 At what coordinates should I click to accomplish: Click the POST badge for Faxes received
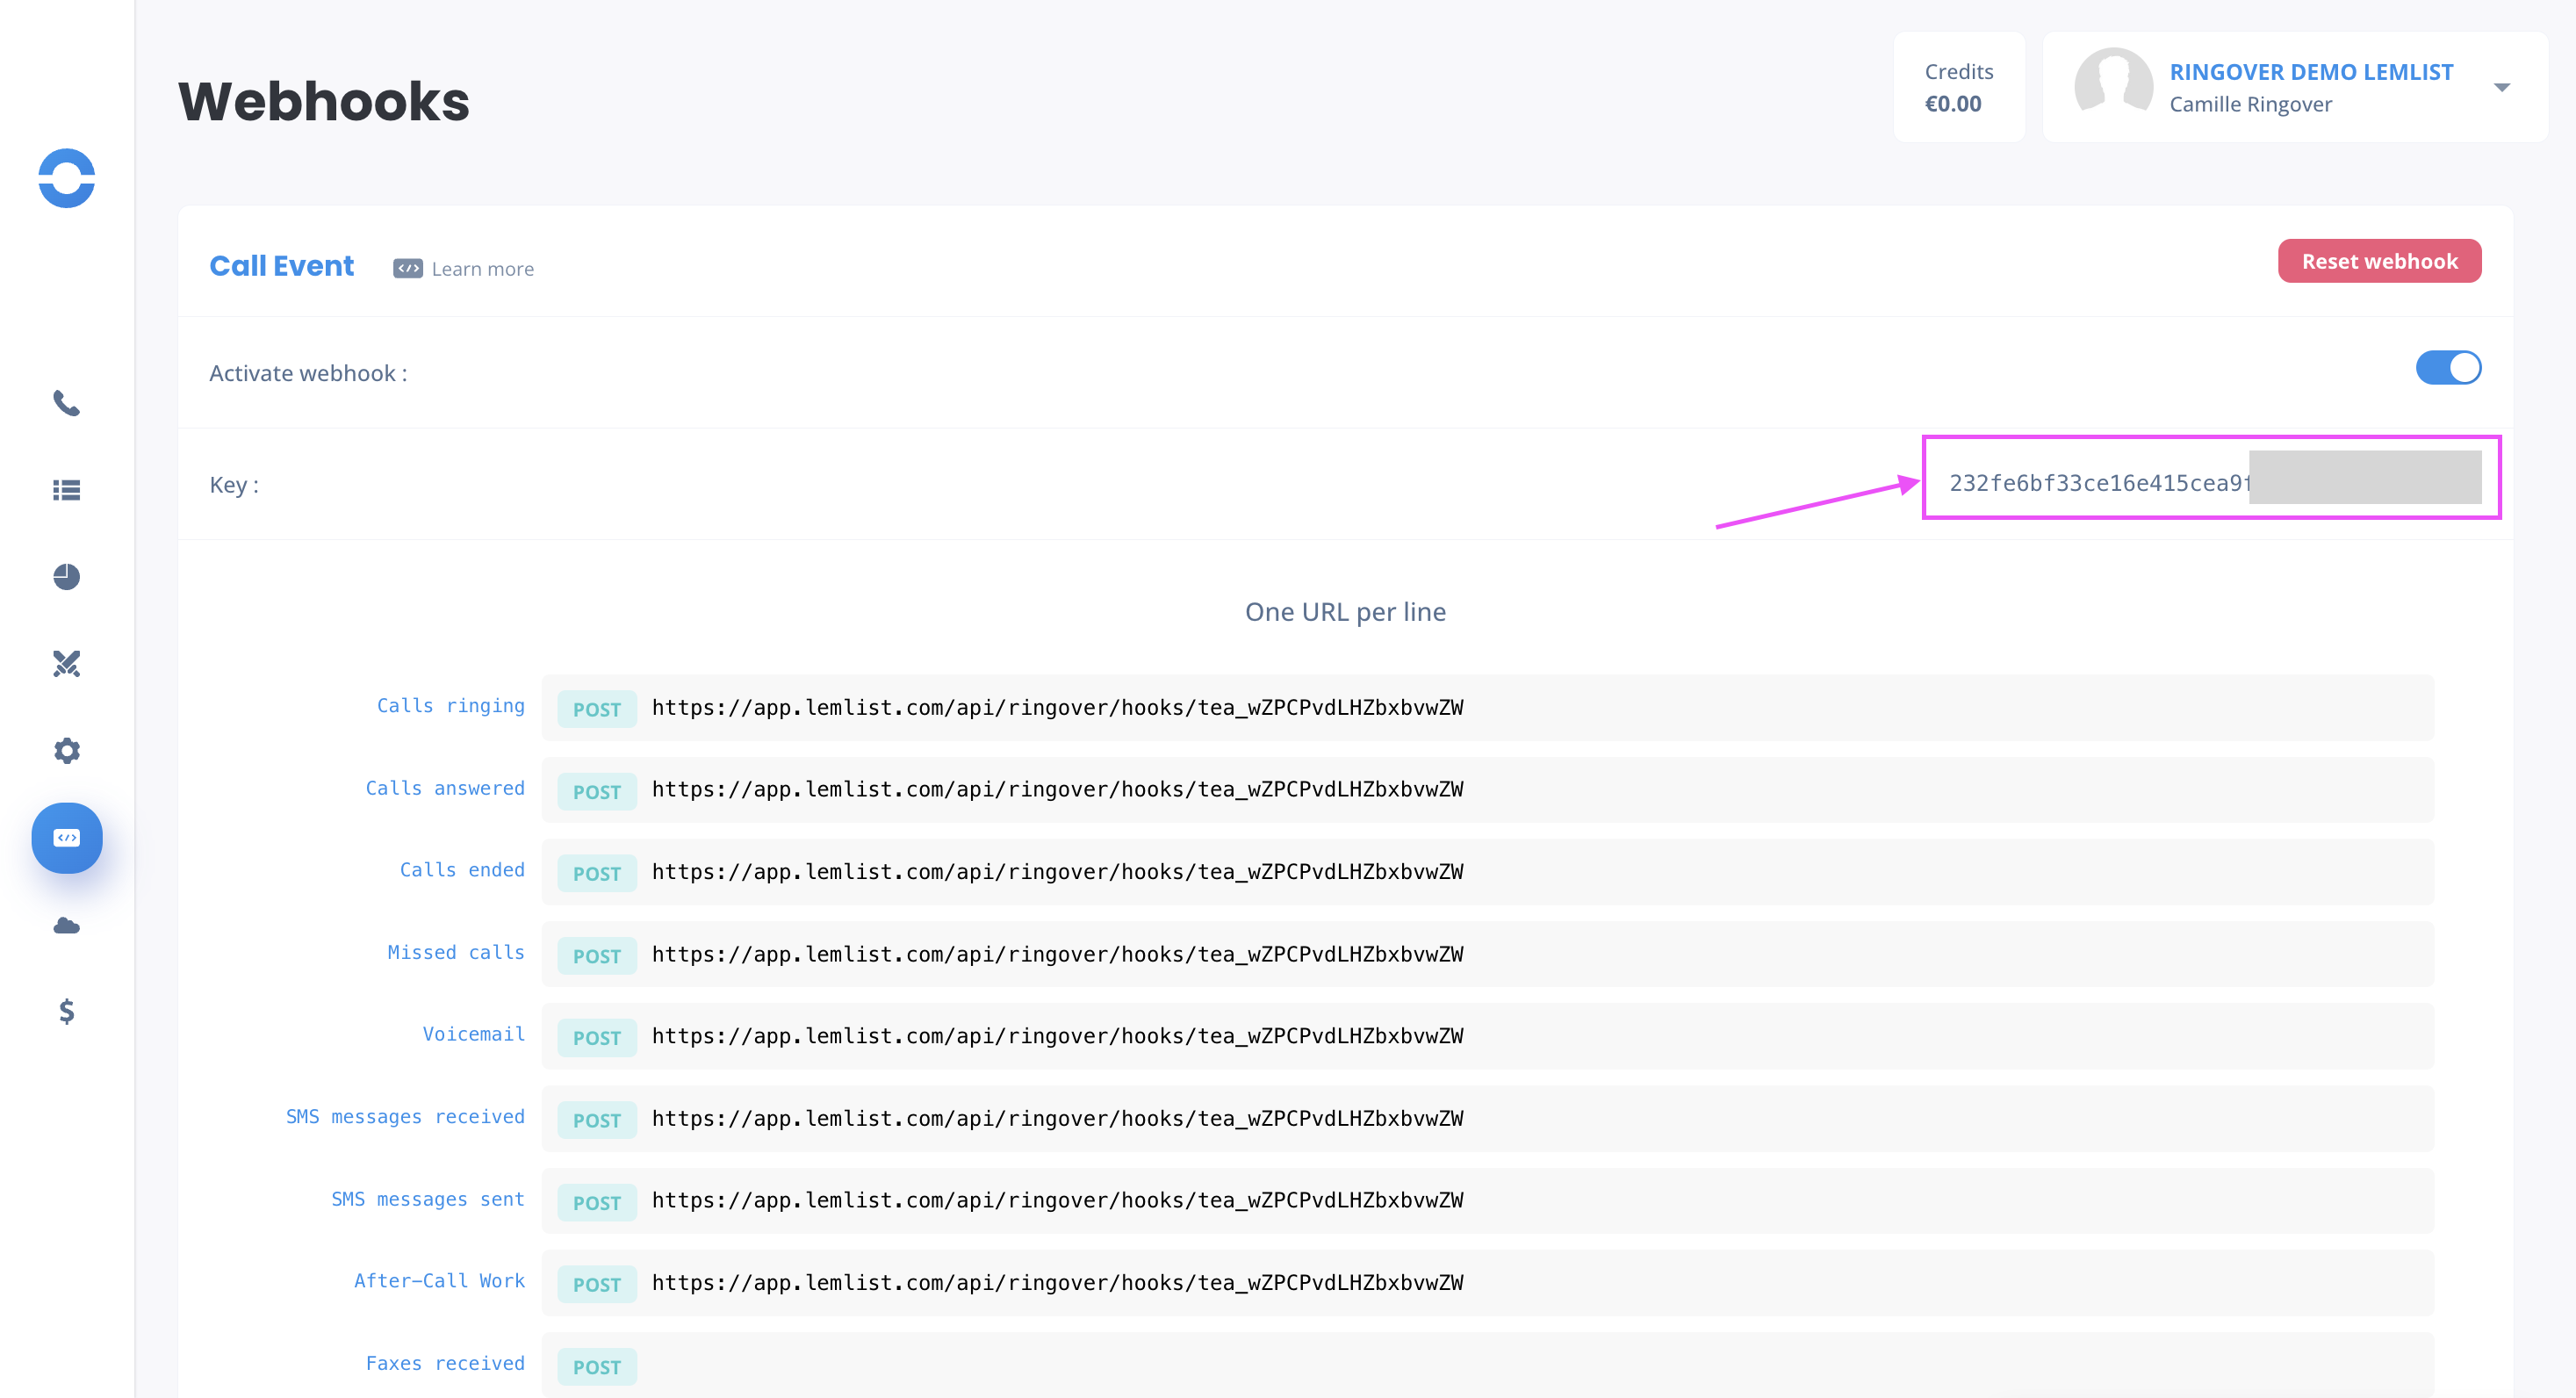point(597,1367)
